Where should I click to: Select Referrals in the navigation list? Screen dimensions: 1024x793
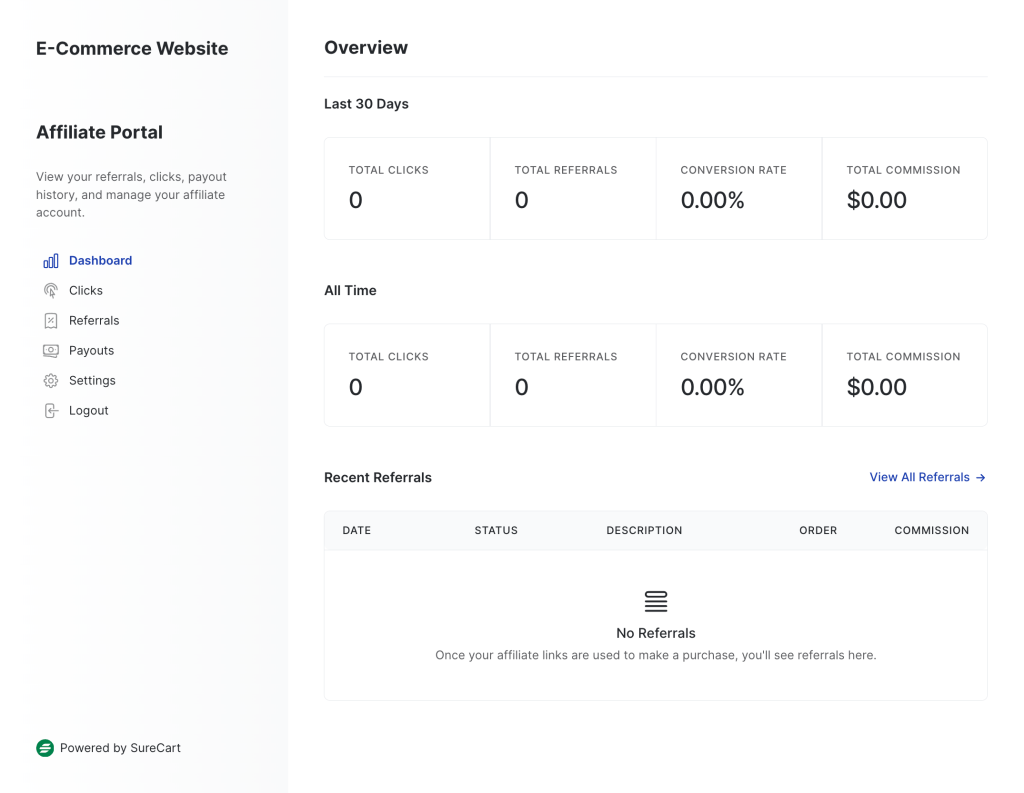click(94, 320)
